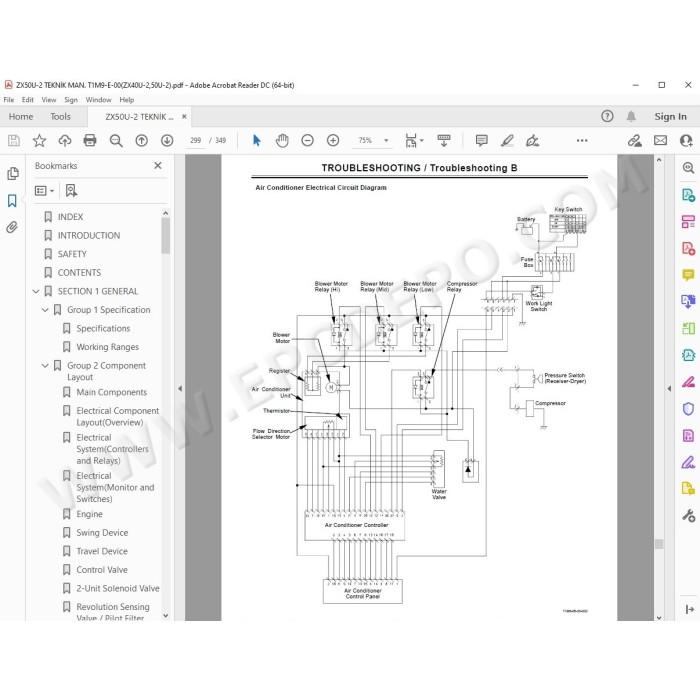
Task: Open bookmark options dropdown menu
Action: (x=44, y=191)
